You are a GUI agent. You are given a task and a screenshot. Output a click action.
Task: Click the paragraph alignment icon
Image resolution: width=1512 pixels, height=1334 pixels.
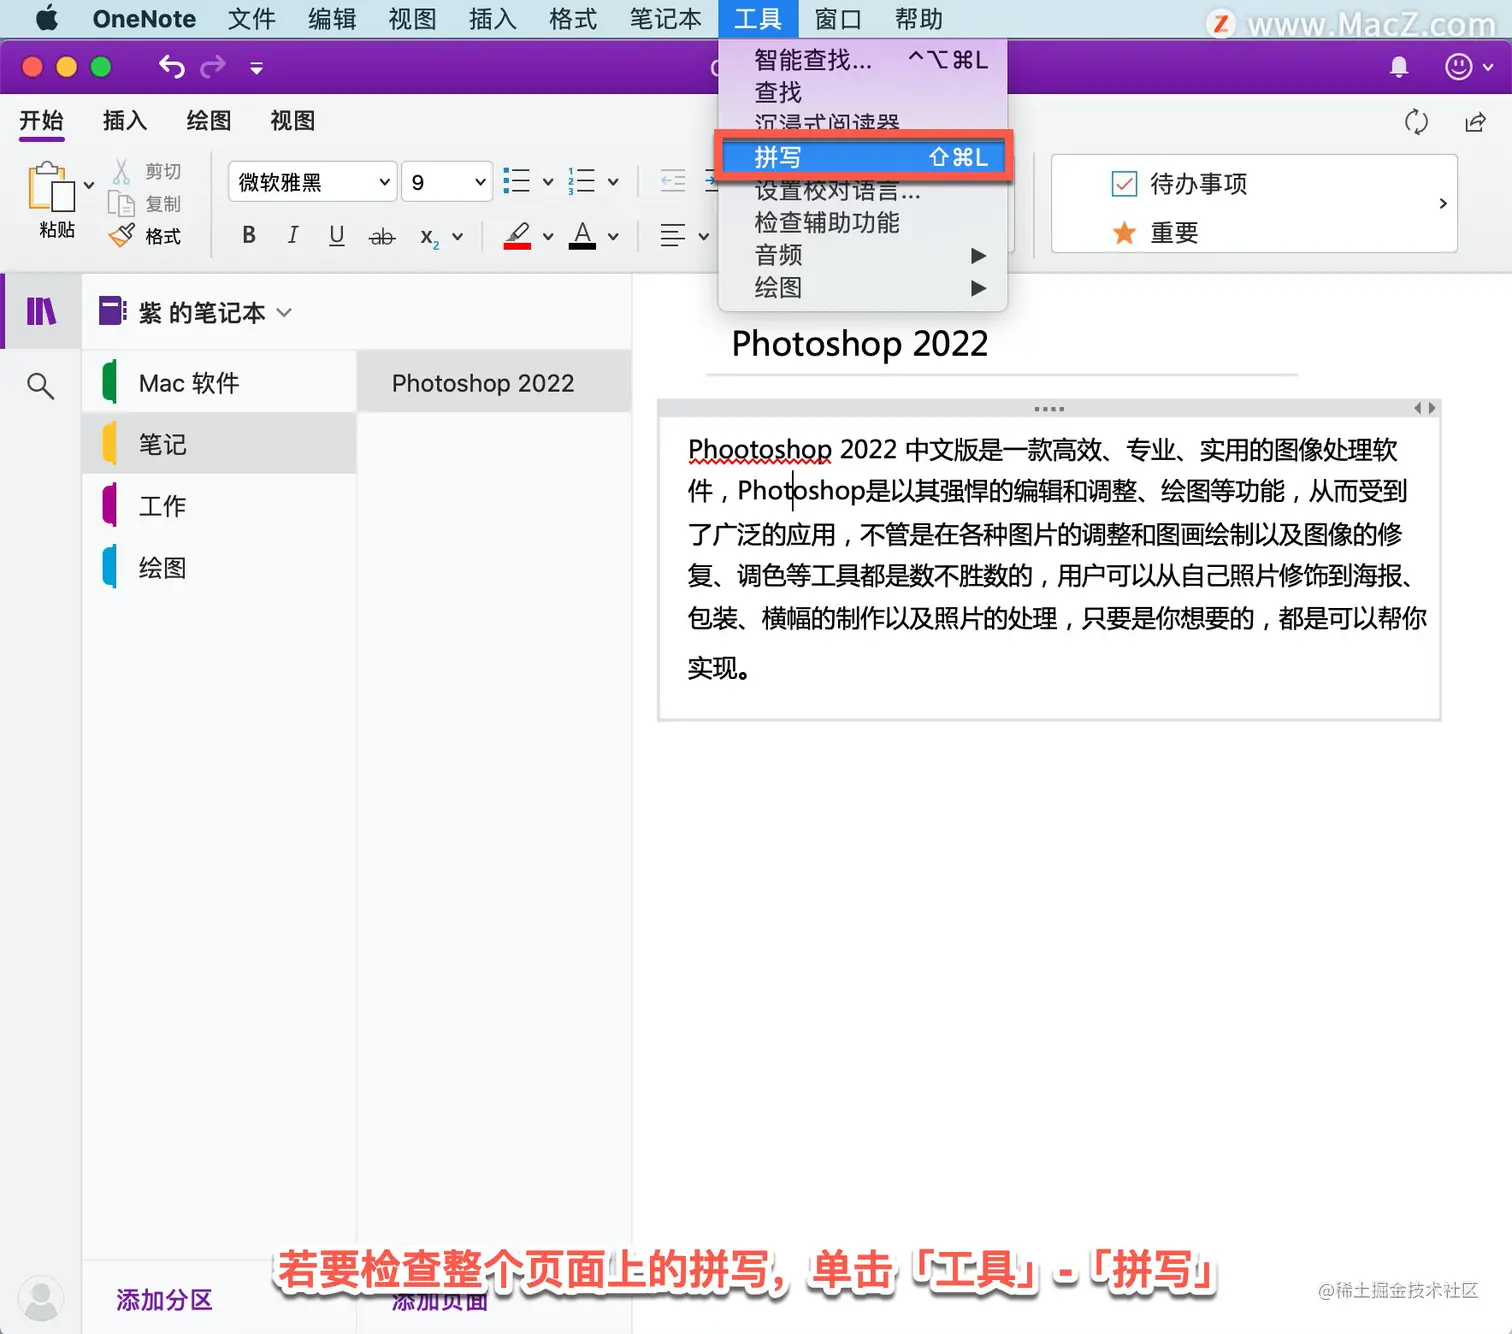pos(673,236)
